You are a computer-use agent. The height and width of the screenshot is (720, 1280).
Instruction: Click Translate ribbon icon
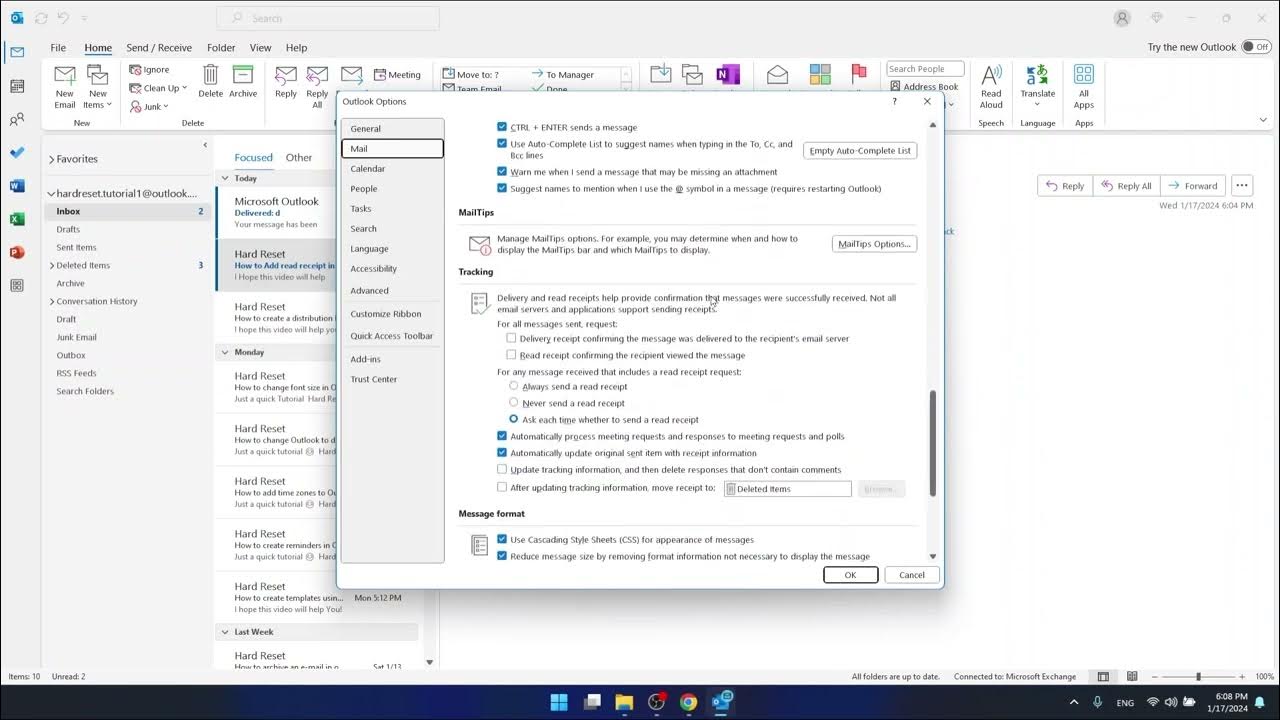pos(1037,75)
